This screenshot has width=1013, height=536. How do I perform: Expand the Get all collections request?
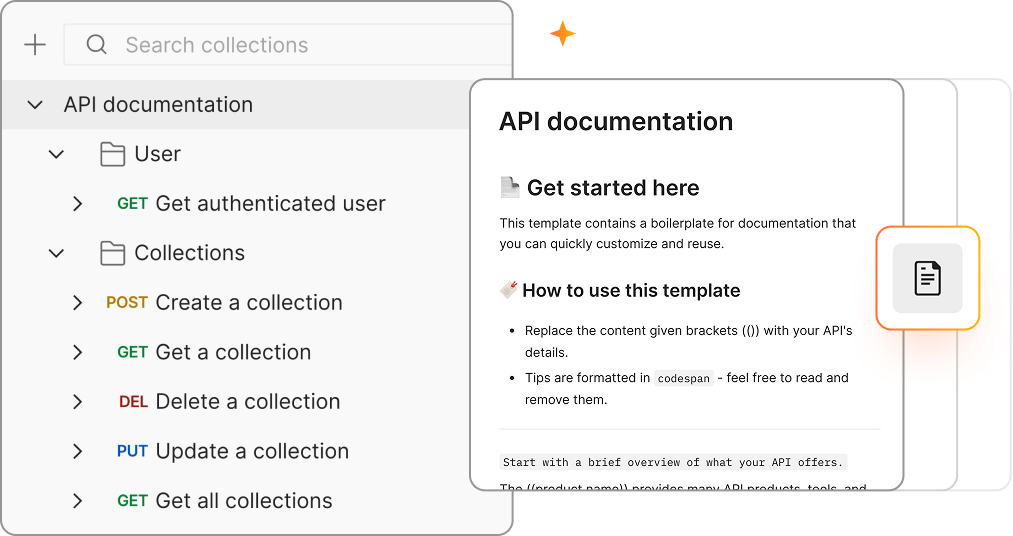[x=78, y=500]
